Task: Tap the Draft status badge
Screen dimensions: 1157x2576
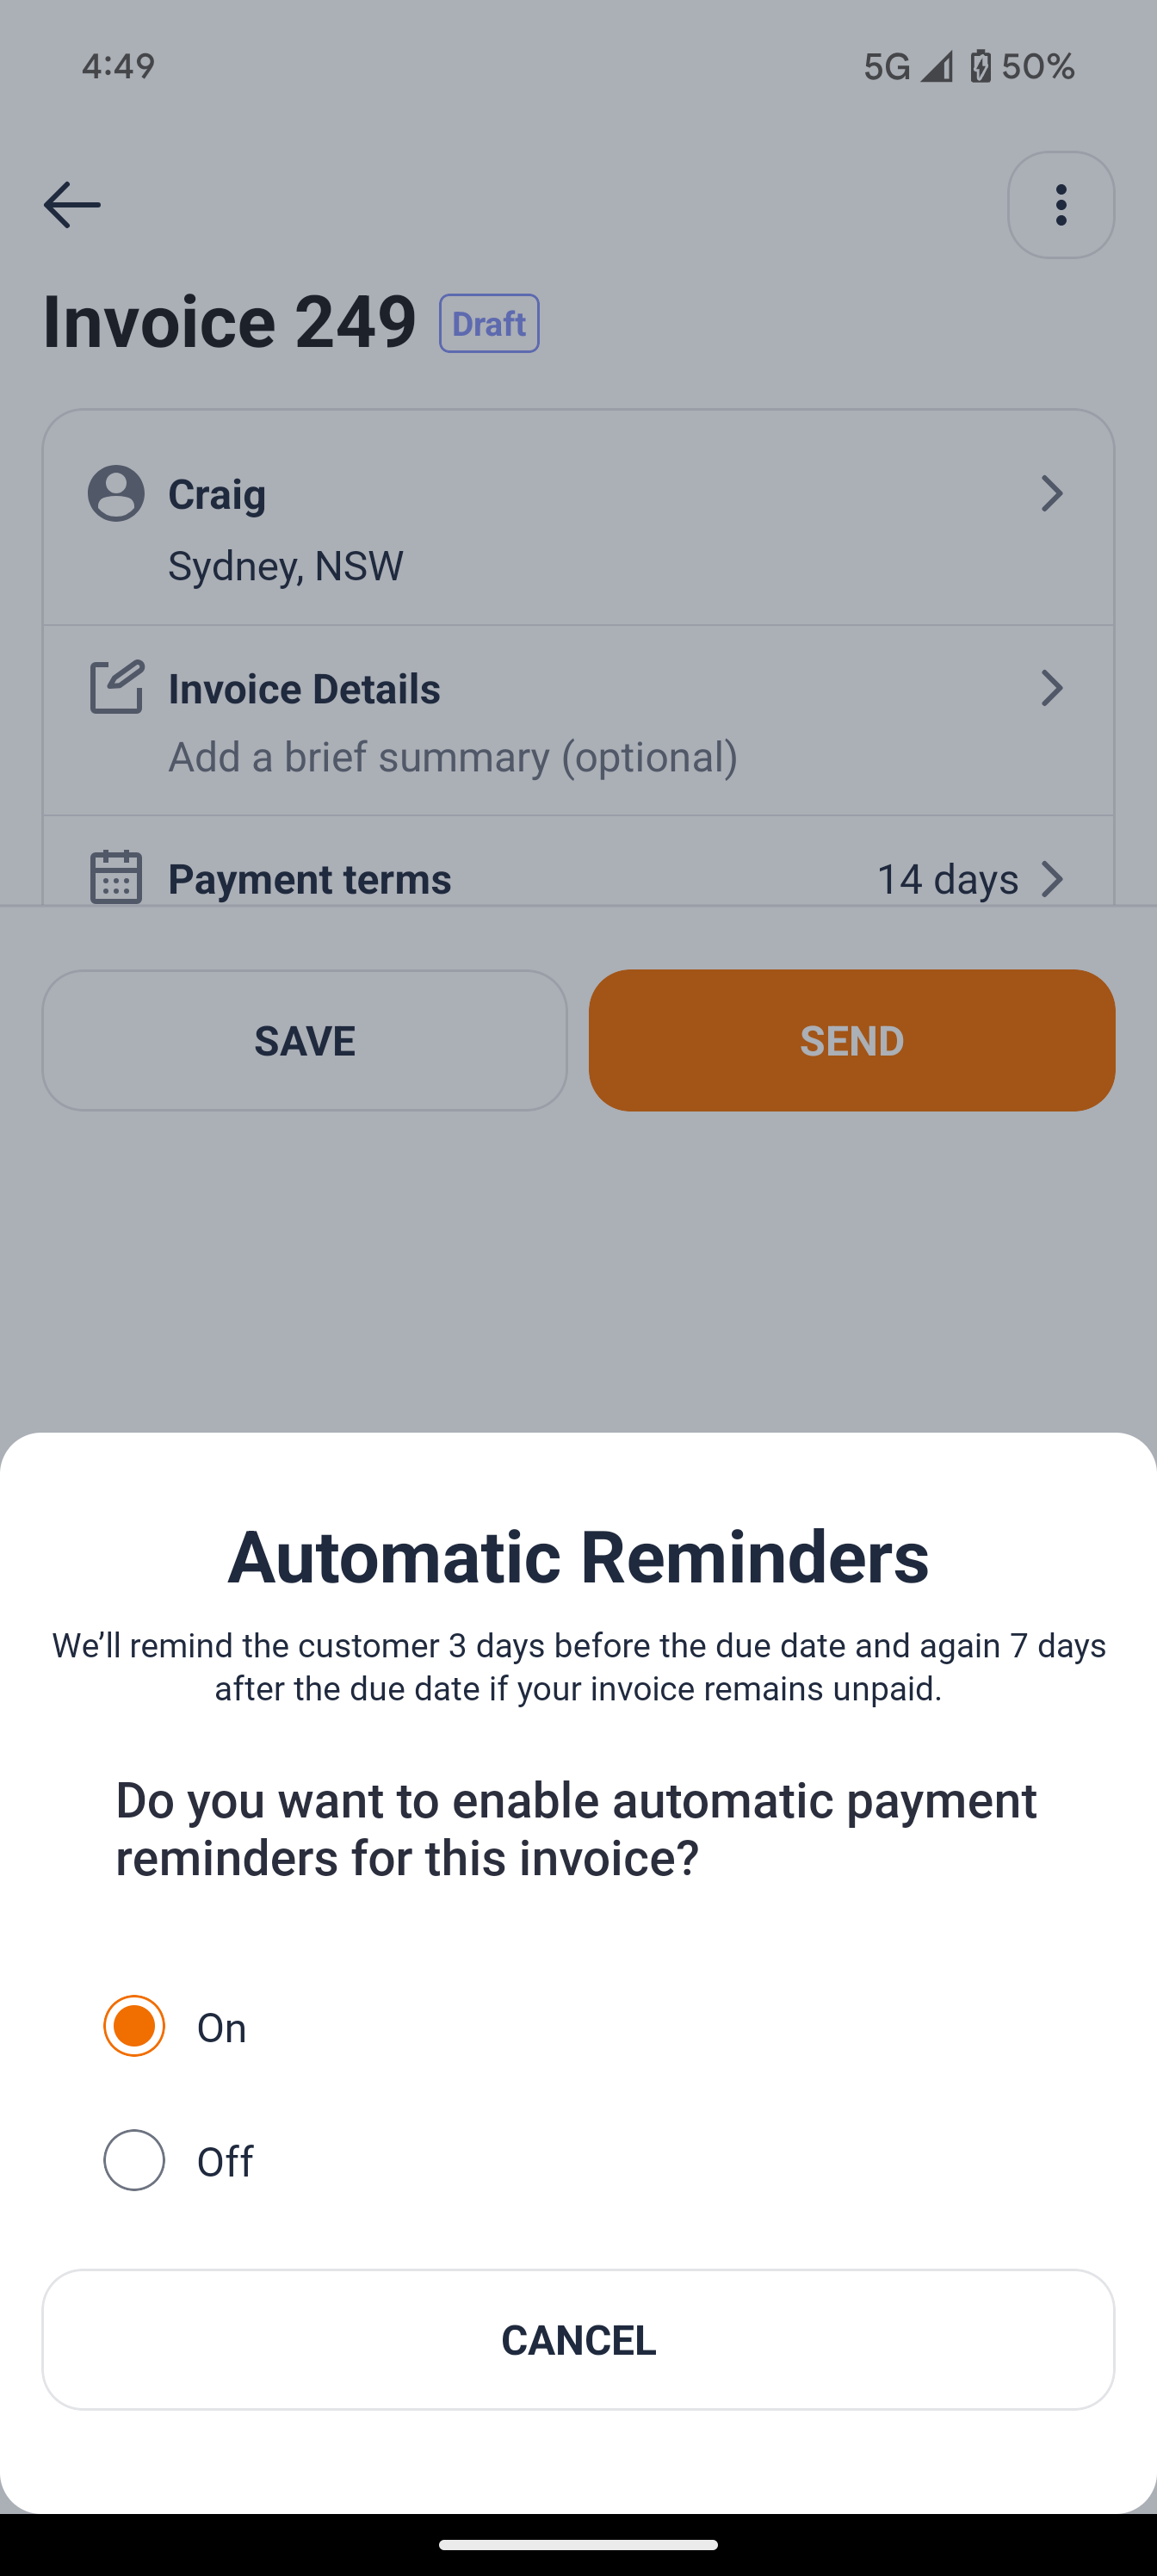Action: point(489,323)
